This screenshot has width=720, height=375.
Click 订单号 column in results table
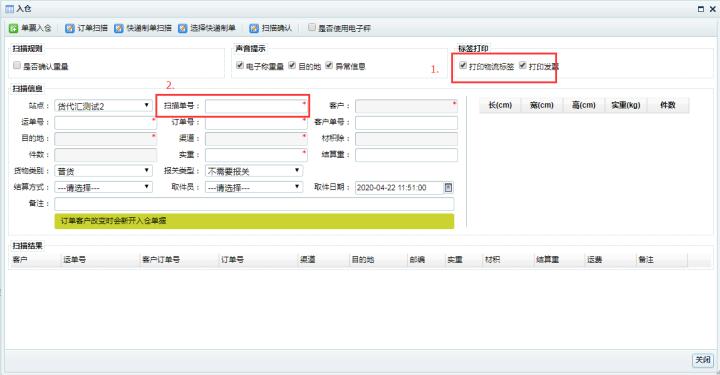[258, 260]
